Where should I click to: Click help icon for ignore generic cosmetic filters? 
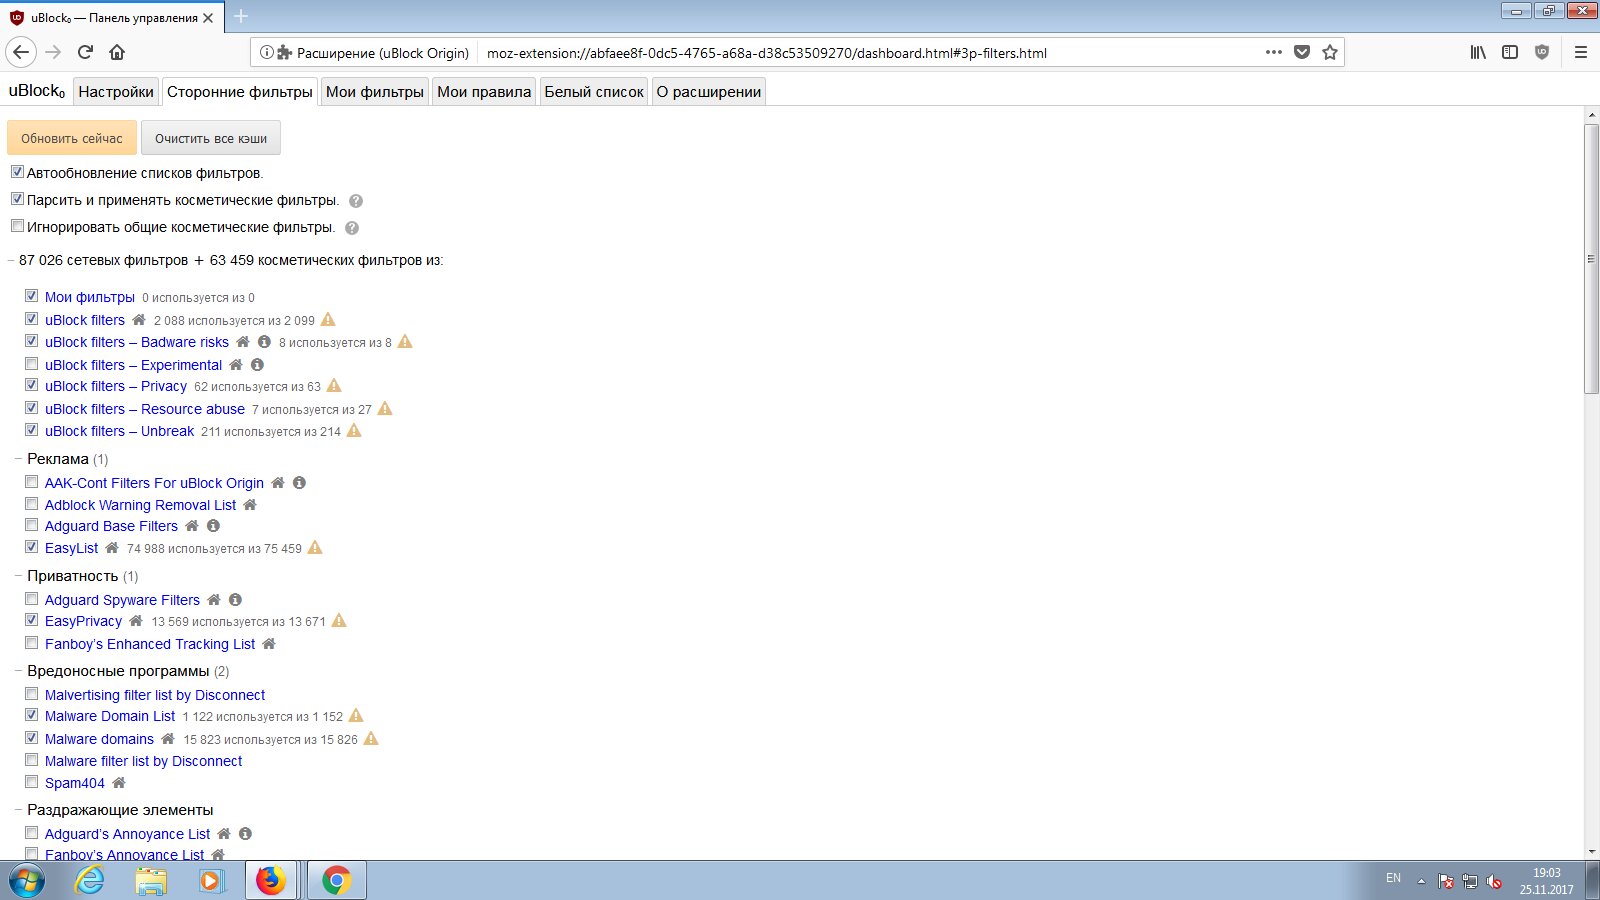(352, 228)
